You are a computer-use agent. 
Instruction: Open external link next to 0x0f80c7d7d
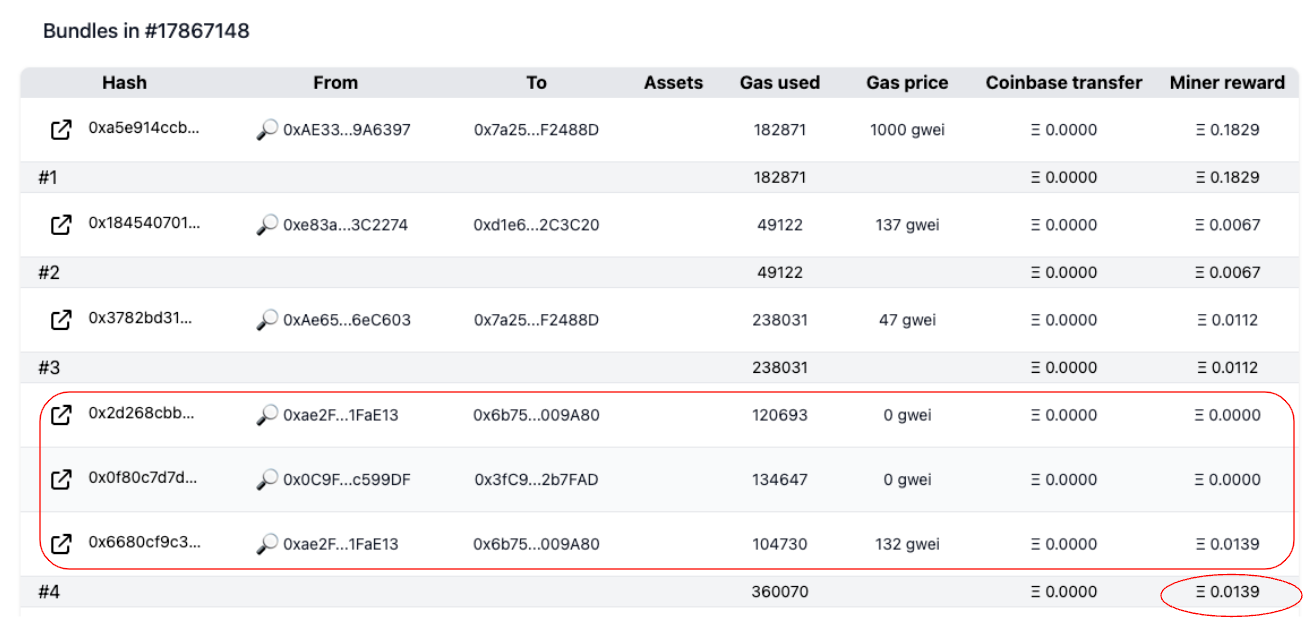click(x=61, y=479)
